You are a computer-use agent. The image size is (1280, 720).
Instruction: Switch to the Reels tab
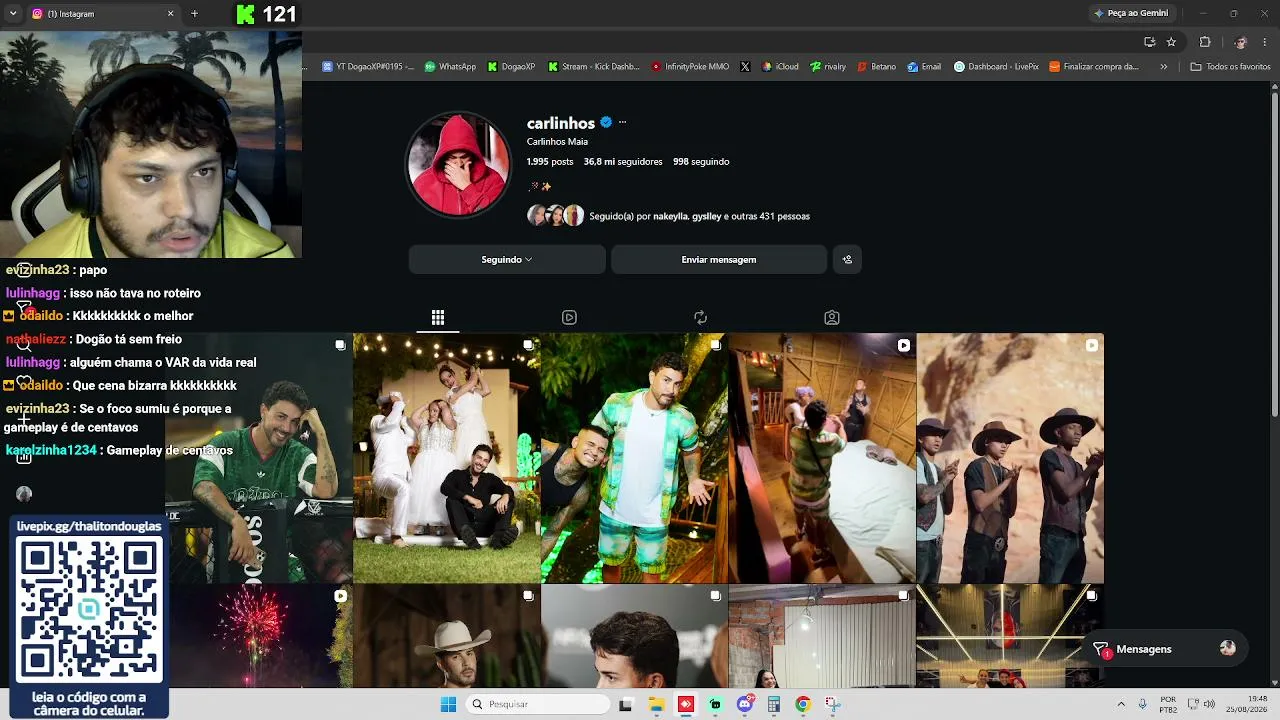tap(569, 317)
